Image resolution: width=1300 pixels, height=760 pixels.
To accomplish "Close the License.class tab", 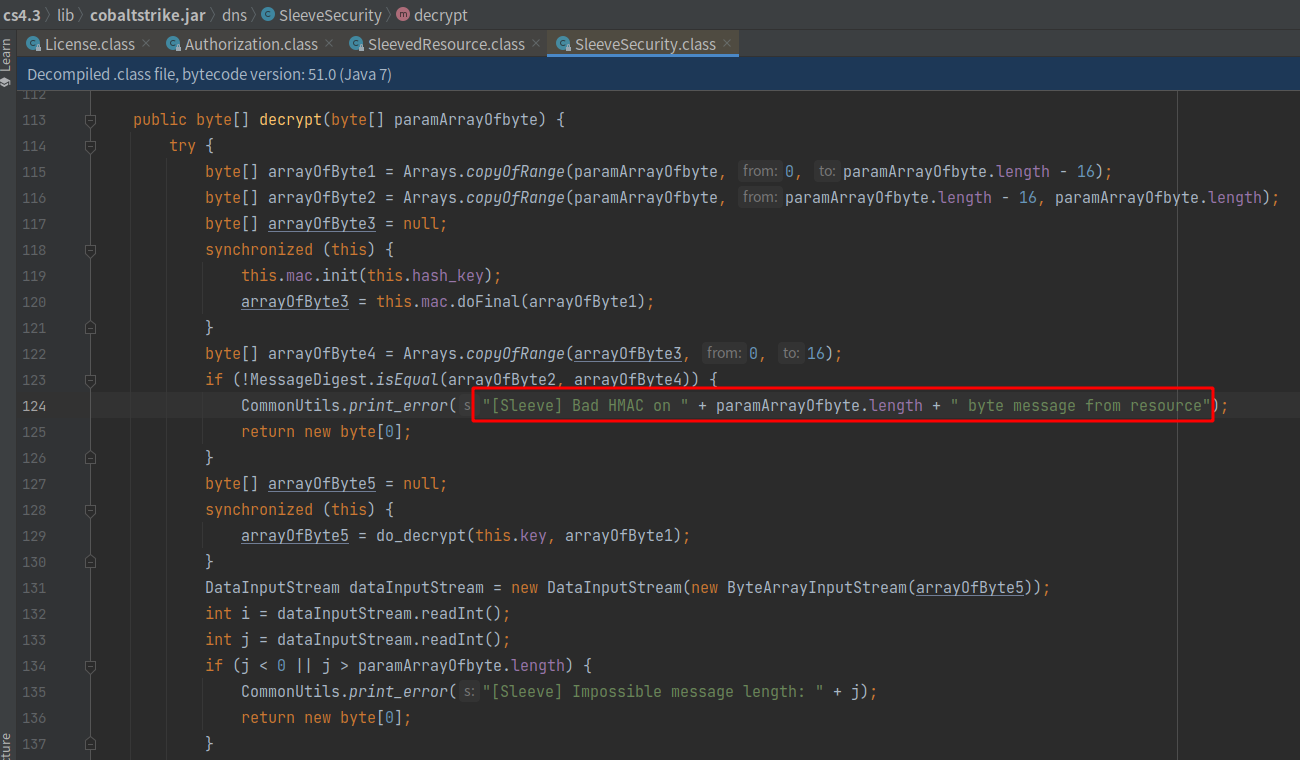I will pos(146,43).
